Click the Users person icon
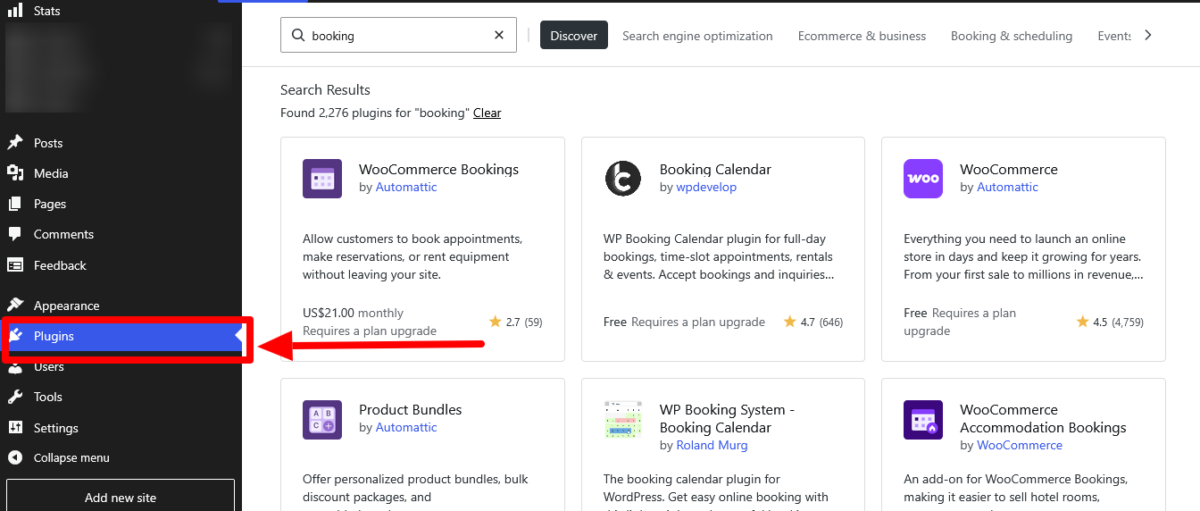Screen dimensions: 1200x511 click(15, 367)
